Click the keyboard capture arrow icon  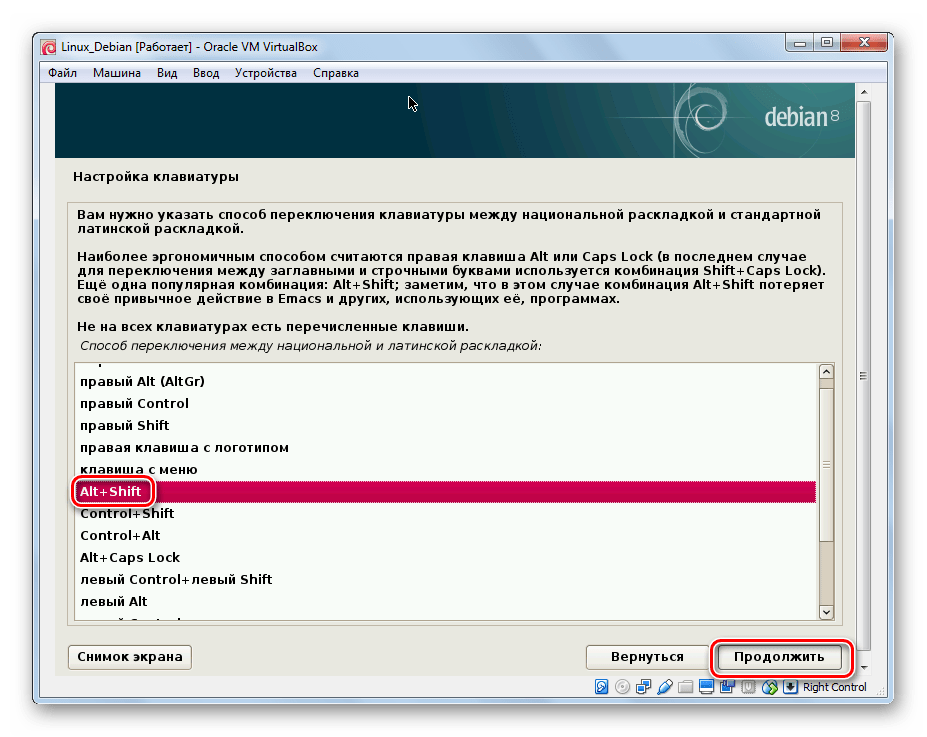click(x=790, y=687)
